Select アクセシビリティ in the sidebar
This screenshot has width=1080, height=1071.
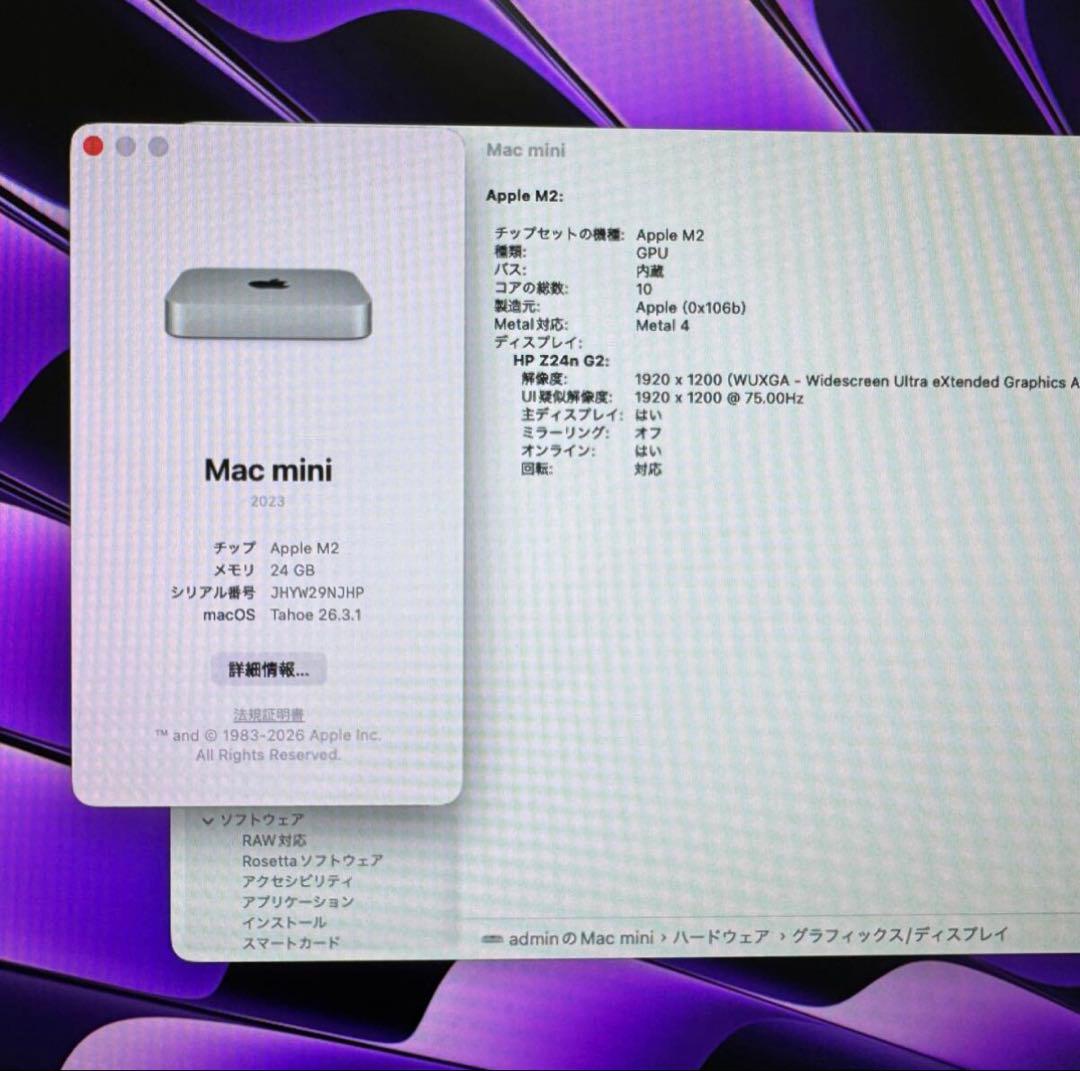pos(297,882)
